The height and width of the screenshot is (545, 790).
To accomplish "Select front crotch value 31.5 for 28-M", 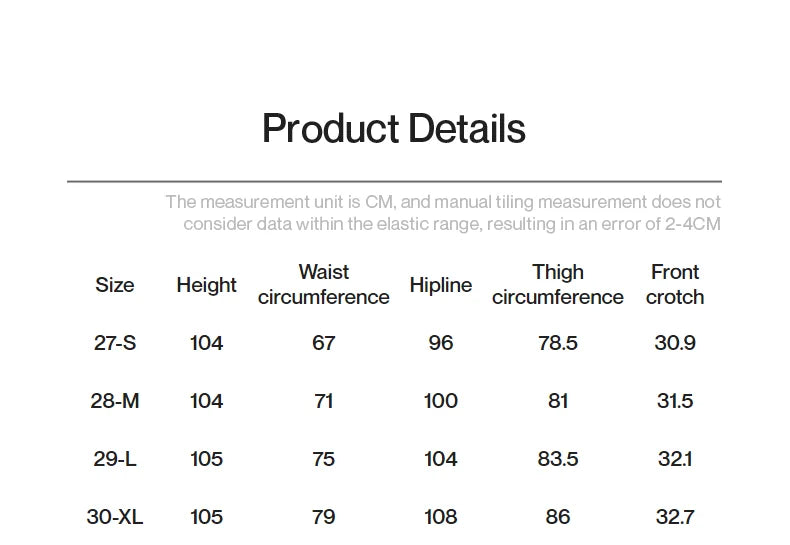I will 674,401.
